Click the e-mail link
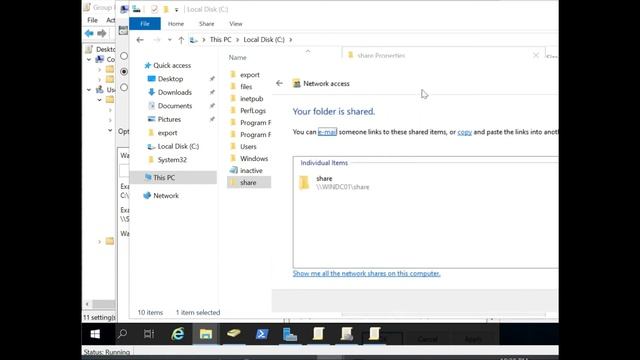This screenshot has width=640, height=360. click(327, 132)
